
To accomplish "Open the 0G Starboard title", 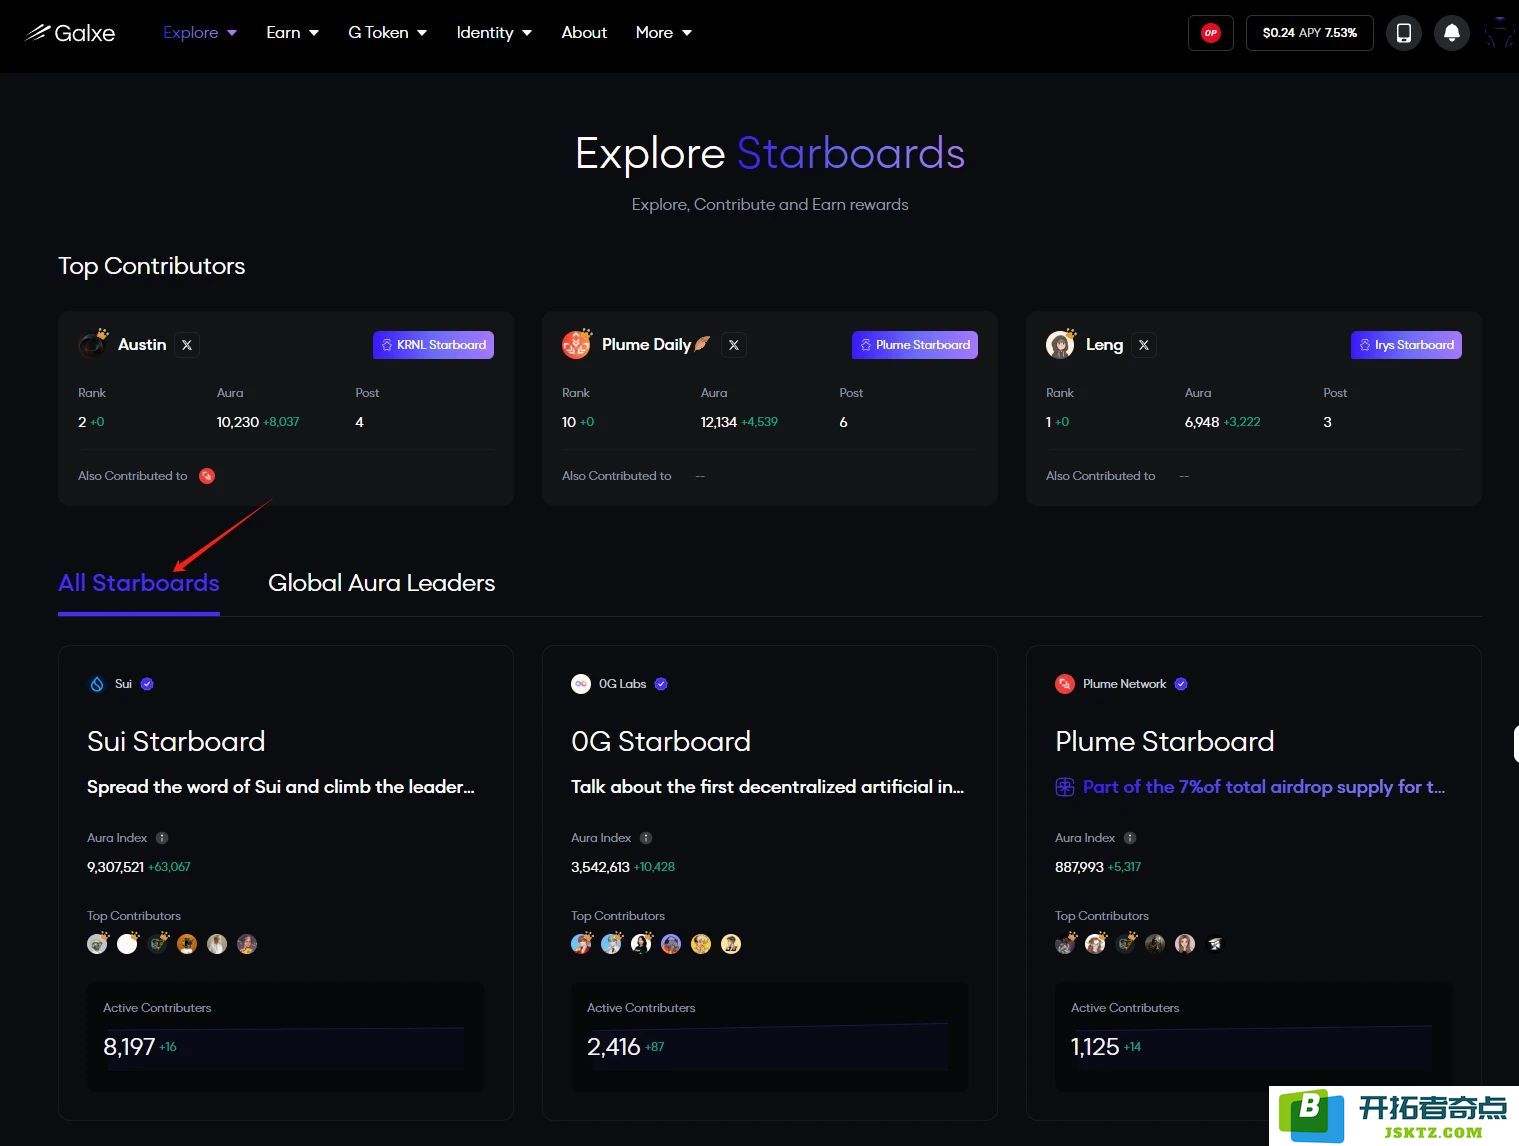I will pos(661,741).
